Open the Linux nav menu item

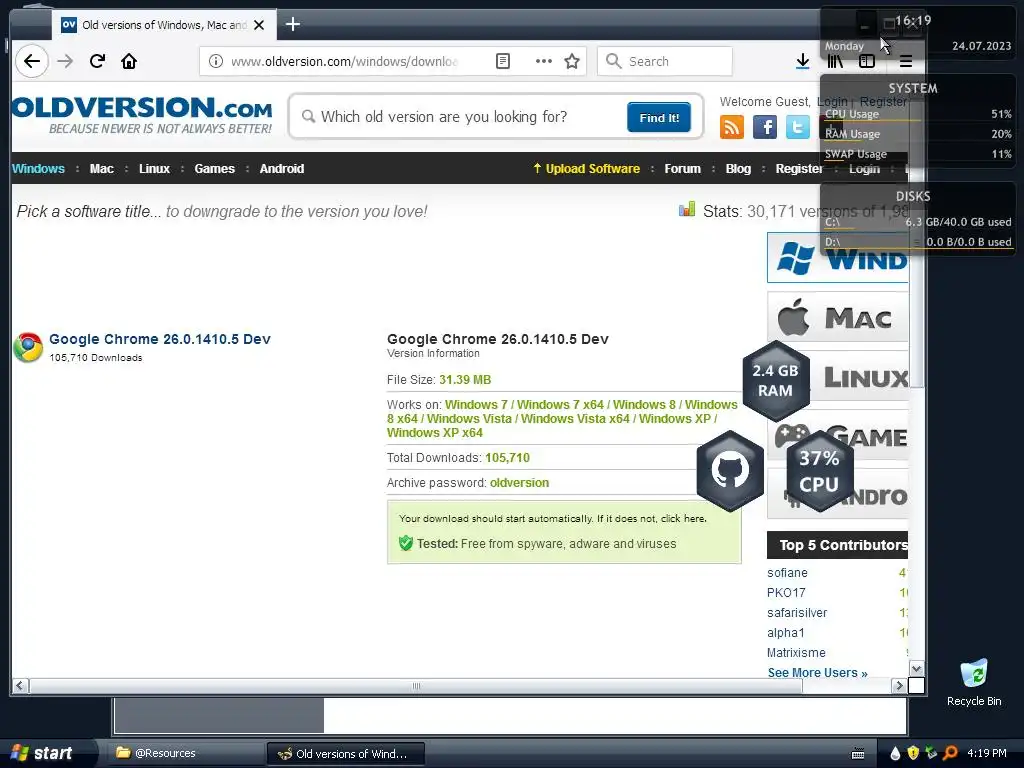pyautogui.click(x=154, y=168)
